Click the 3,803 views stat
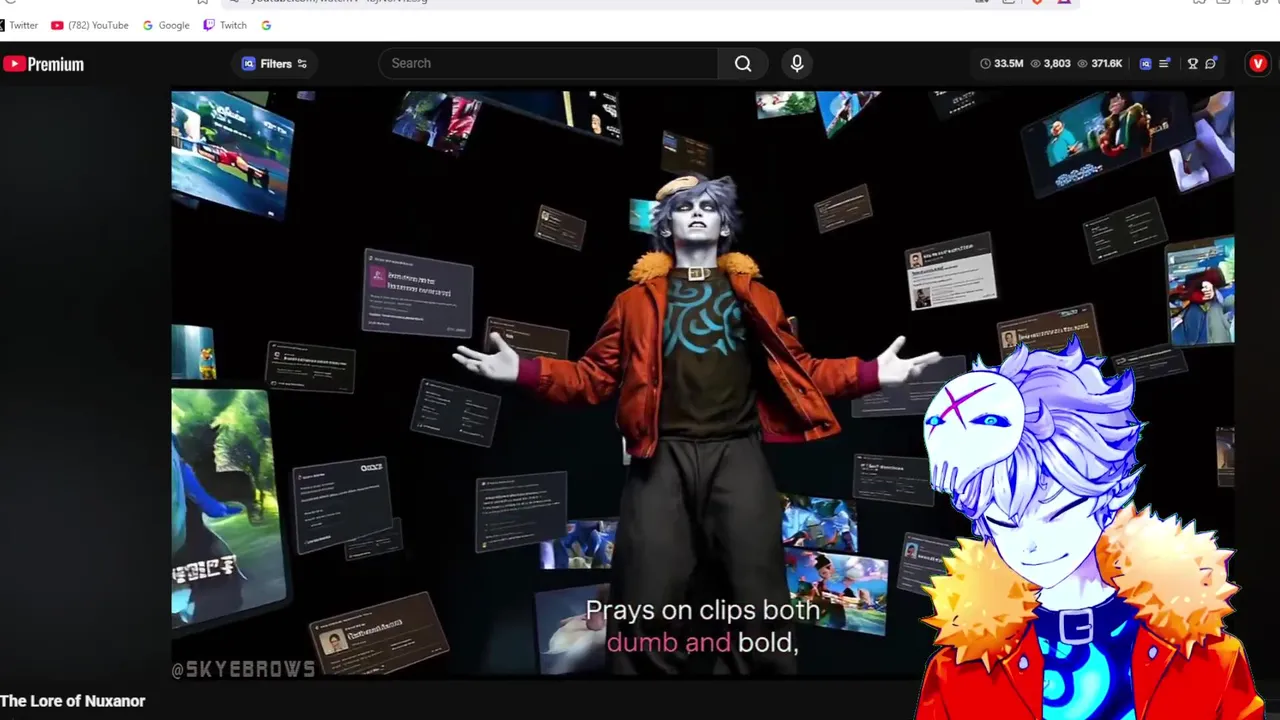 point(1050,64)
